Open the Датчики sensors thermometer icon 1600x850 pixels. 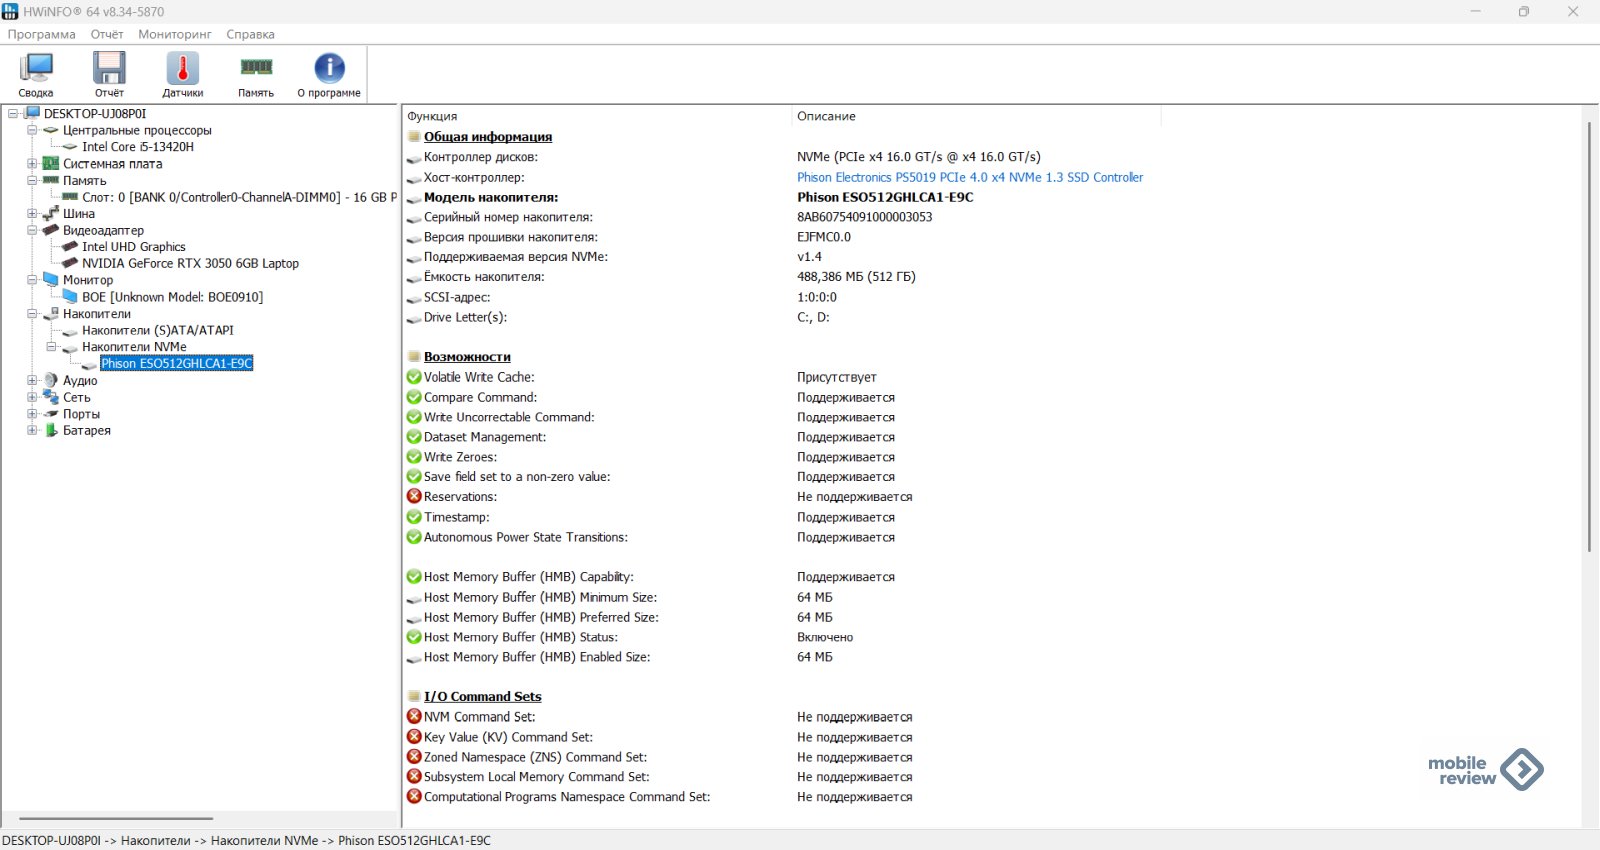coord(182,70)
